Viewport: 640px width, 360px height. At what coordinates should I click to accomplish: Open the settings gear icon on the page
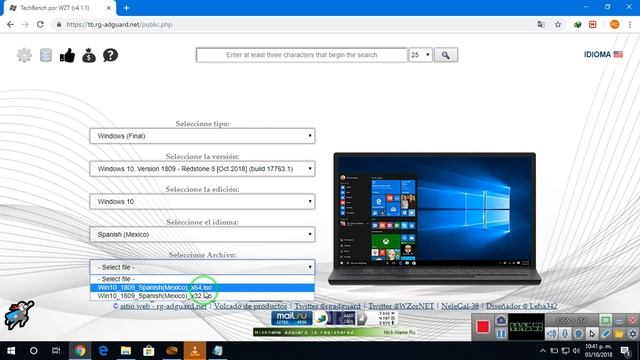coord(24,55)
